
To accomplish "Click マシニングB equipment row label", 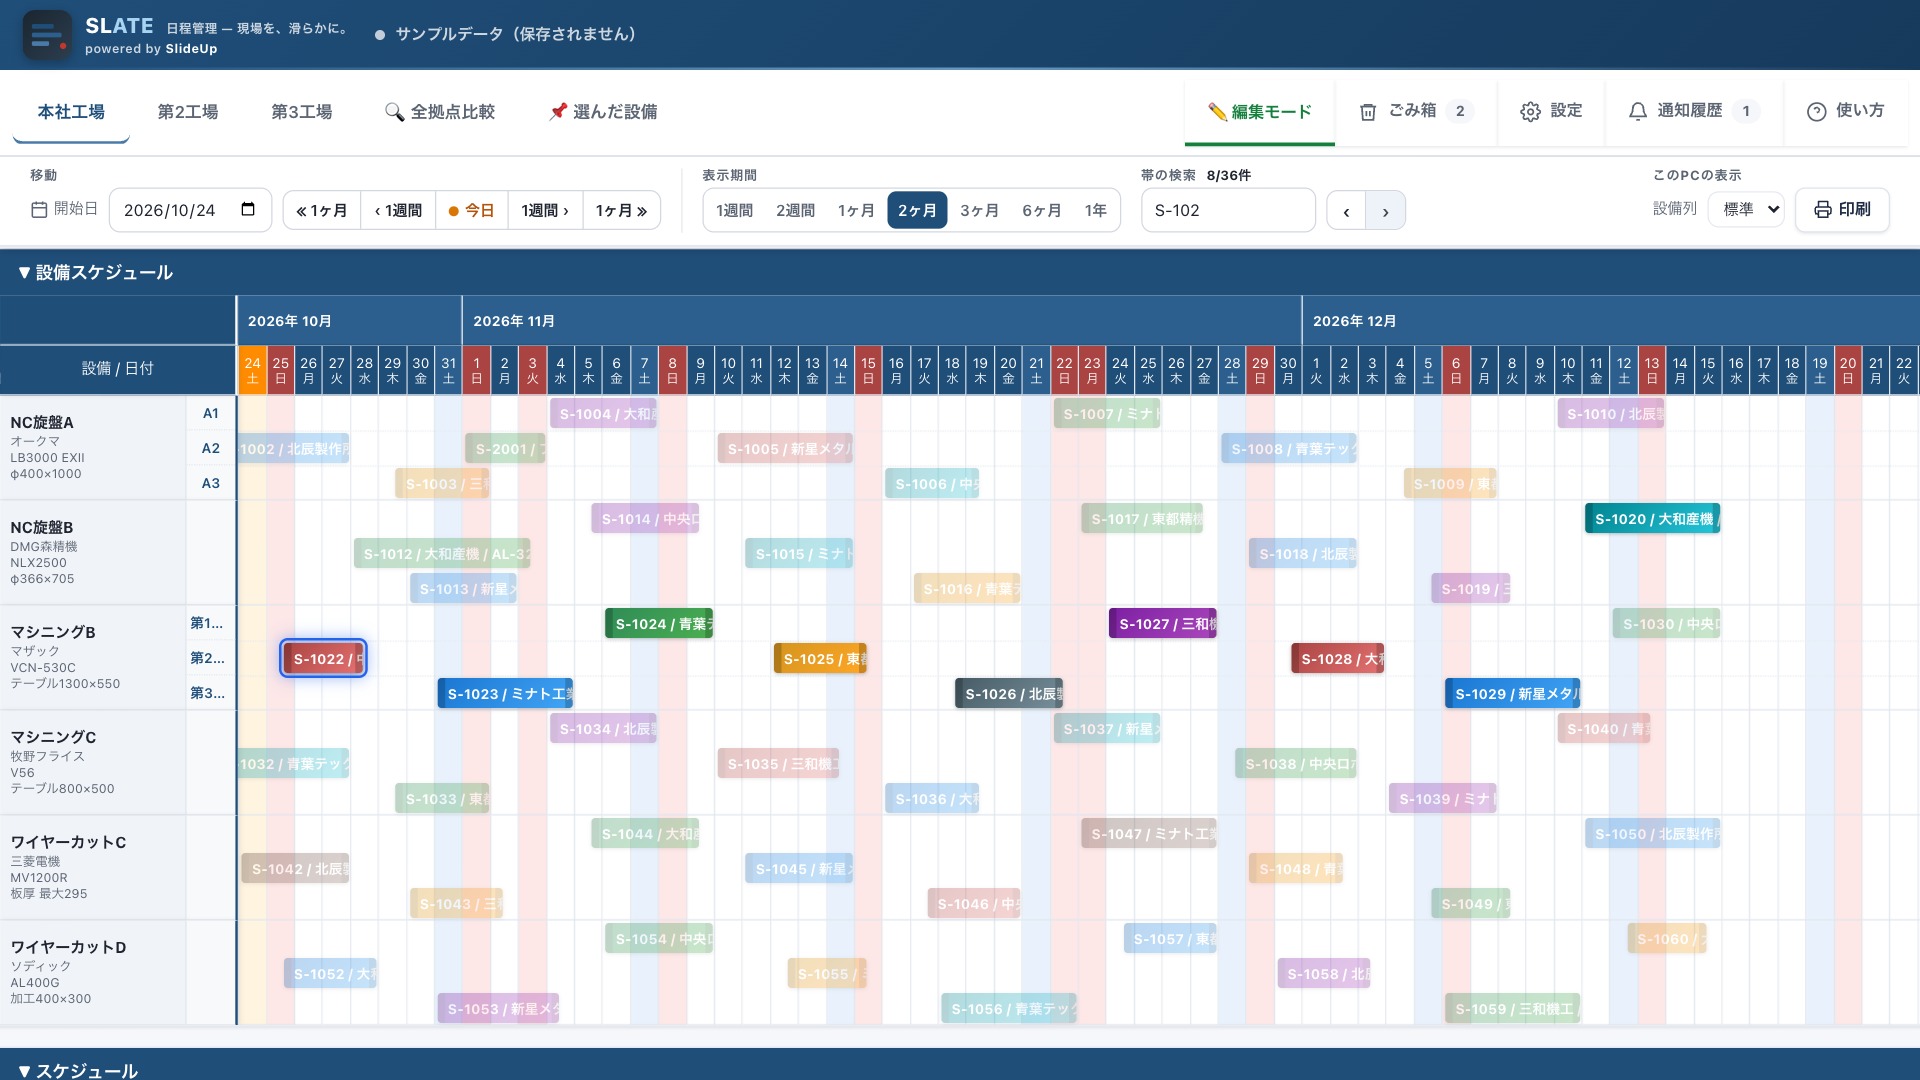I will click(x=93, y=657).
